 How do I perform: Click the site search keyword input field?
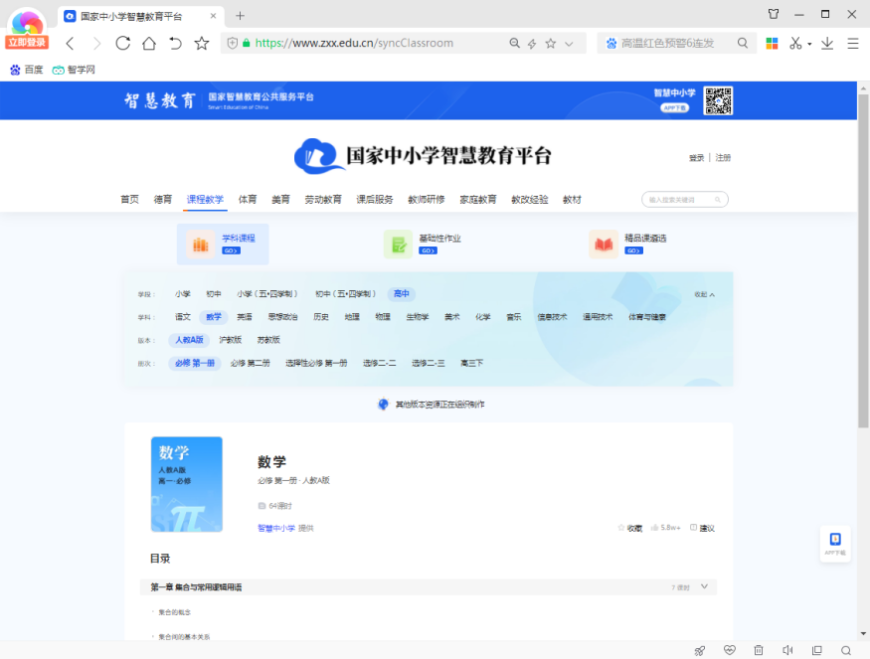tap(685, 200)
